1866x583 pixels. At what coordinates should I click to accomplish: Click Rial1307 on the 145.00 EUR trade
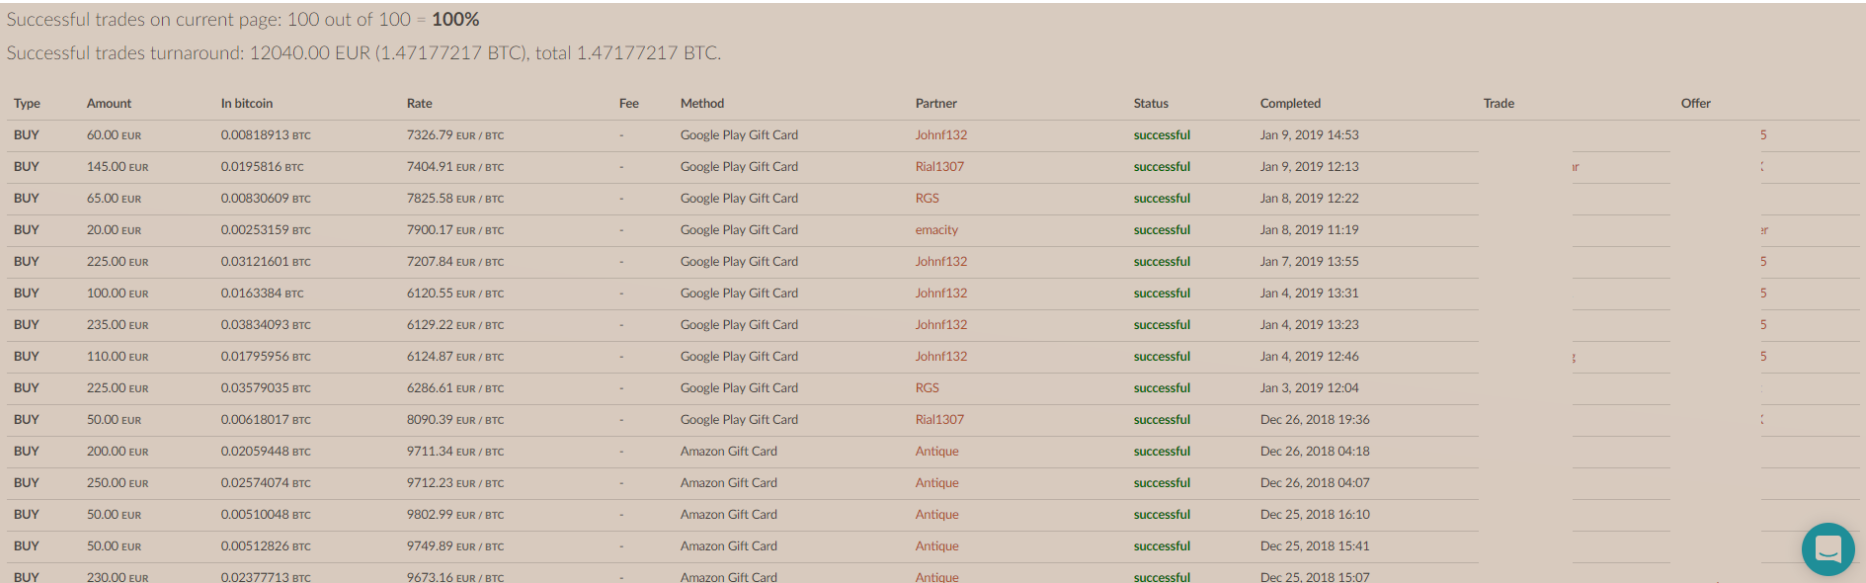coord(939,167)
